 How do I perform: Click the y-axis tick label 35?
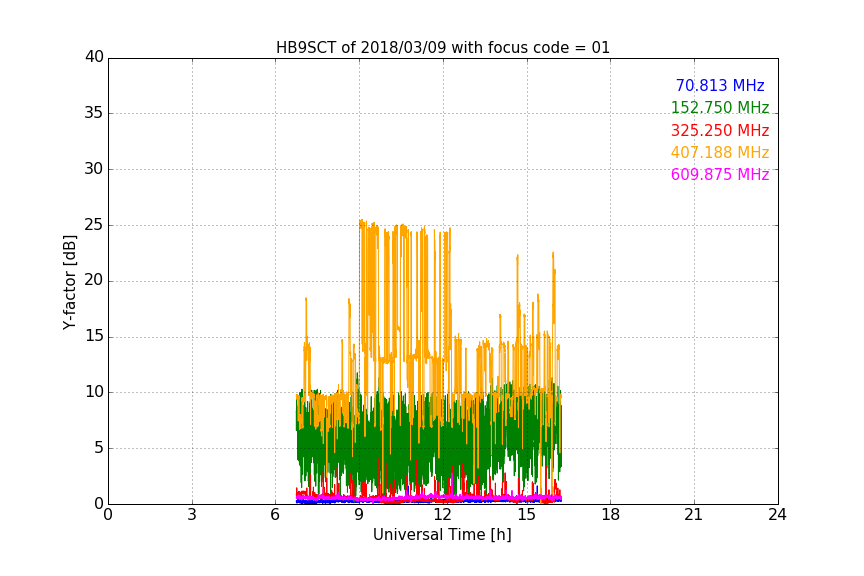[94, 113]
